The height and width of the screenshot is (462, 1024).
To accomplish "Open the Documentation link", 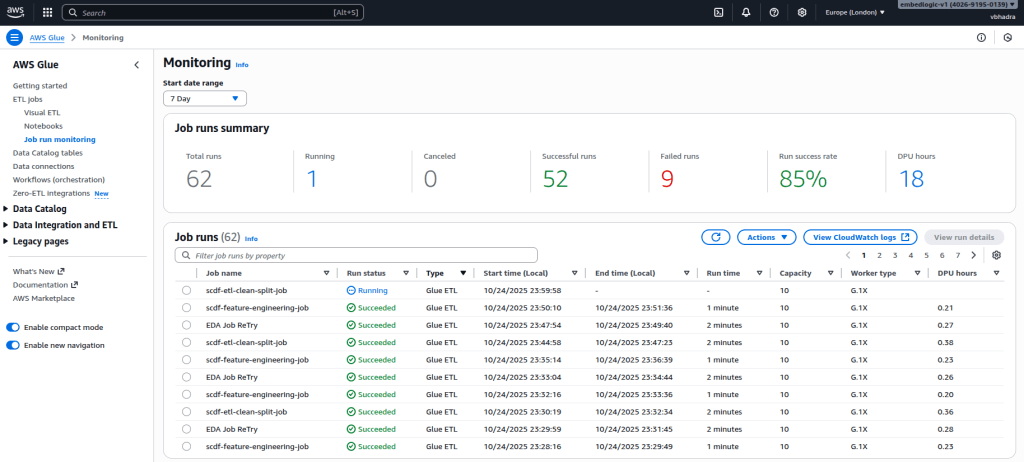I will click(x=42, y=285).
